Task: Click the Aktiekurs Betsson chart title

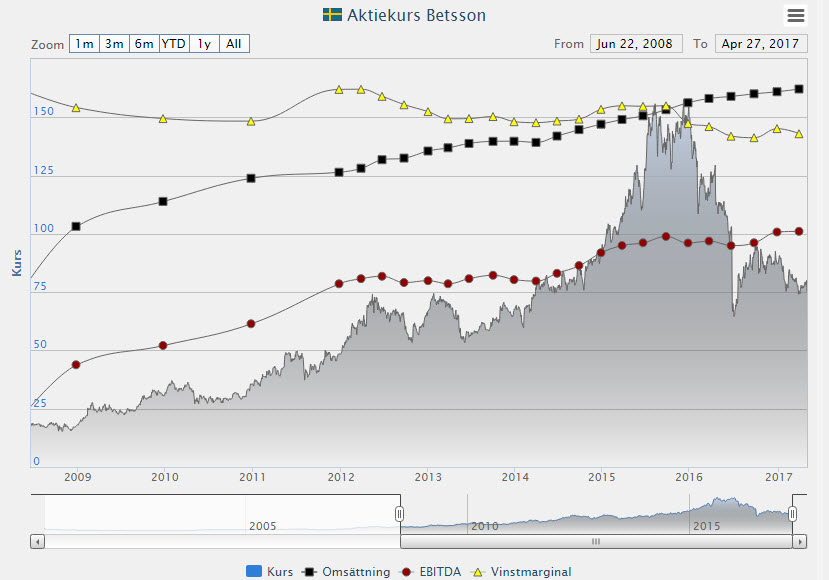Action: [x=416, y=15]
